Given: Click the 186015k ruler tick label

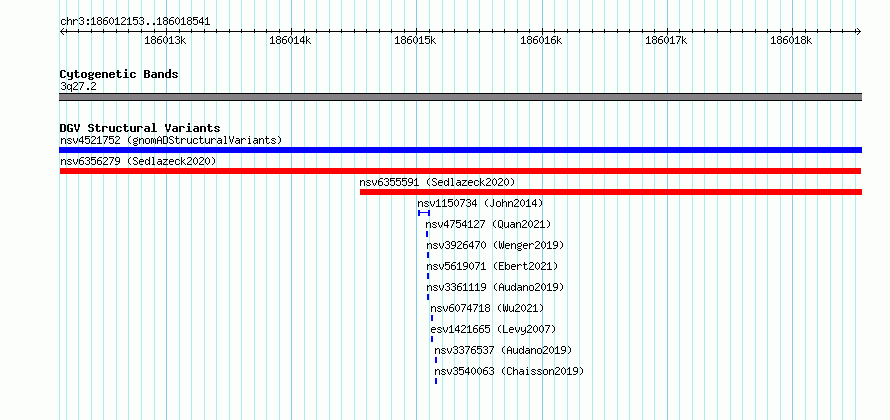Looking at the screenshot, I should click(415, 40).
